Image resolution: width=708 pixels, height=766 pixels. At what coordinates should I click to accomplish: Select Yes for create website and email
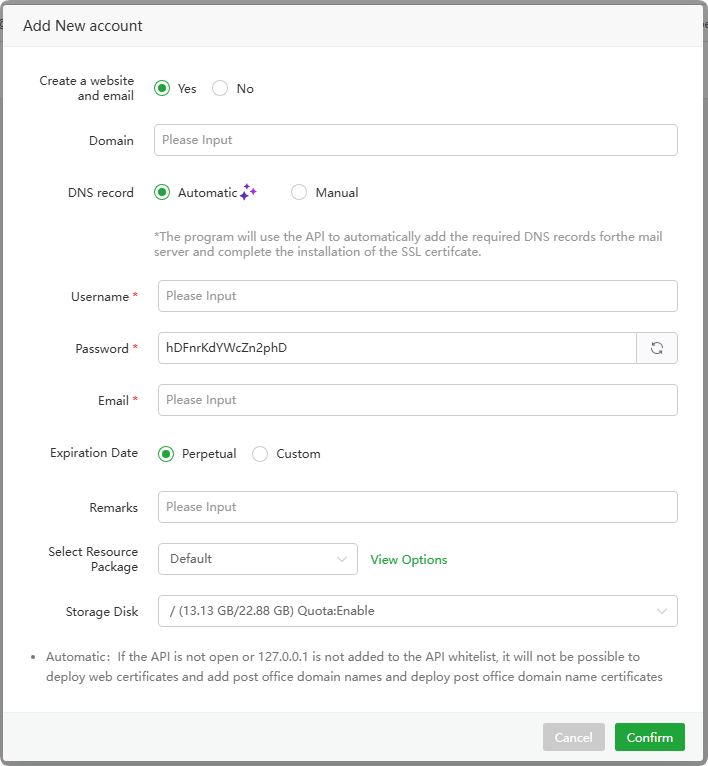[x=162, y=88]
